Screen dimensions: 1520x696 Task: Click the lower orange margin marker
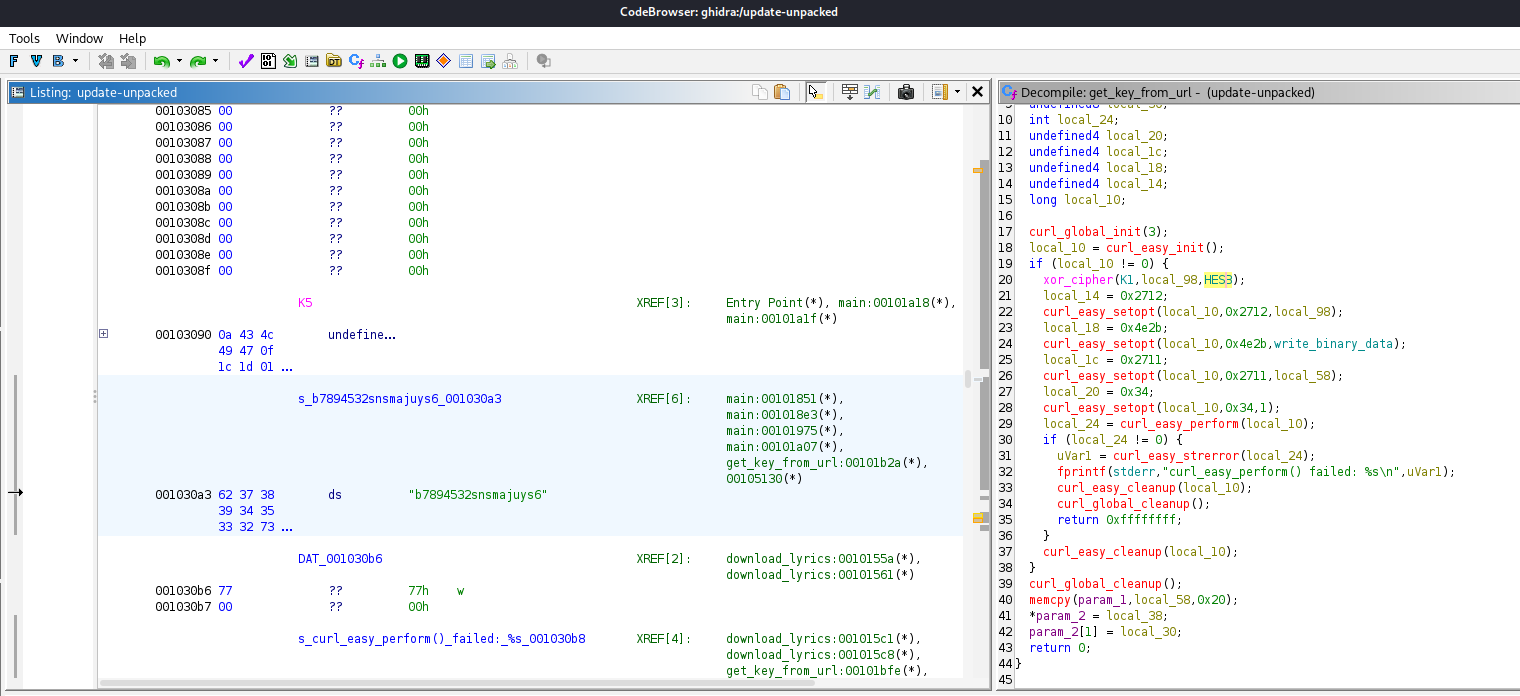(x=979, y=518)
